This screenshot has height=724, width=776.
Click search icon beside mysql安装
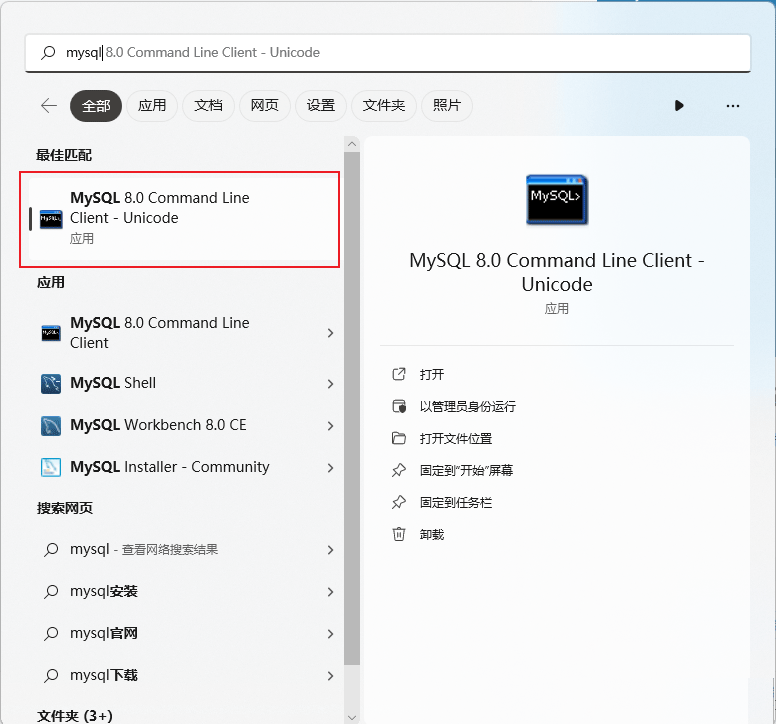[x=51, y=591]
